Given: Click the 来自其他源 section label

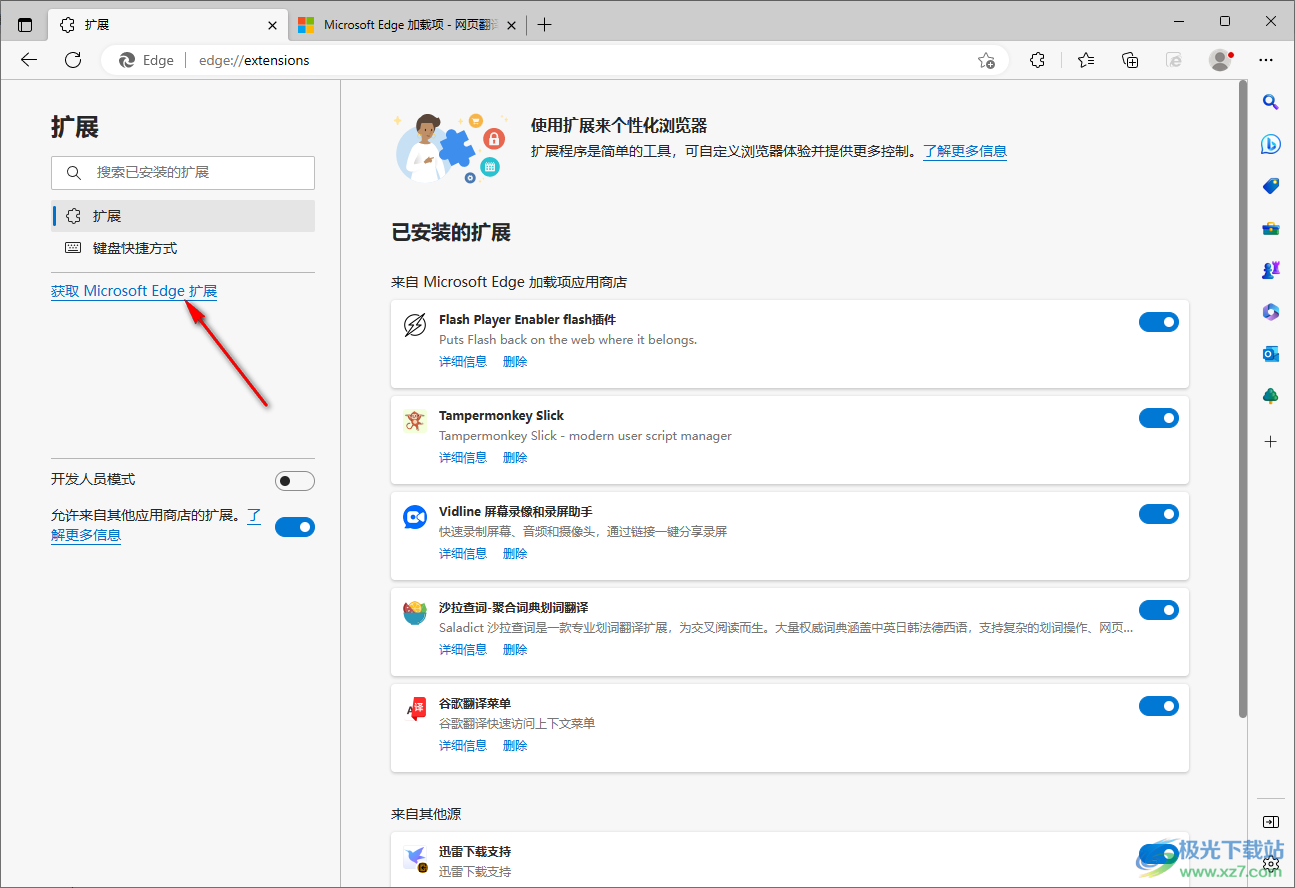Looking at the screenshot, I should (x=426, y=814).
